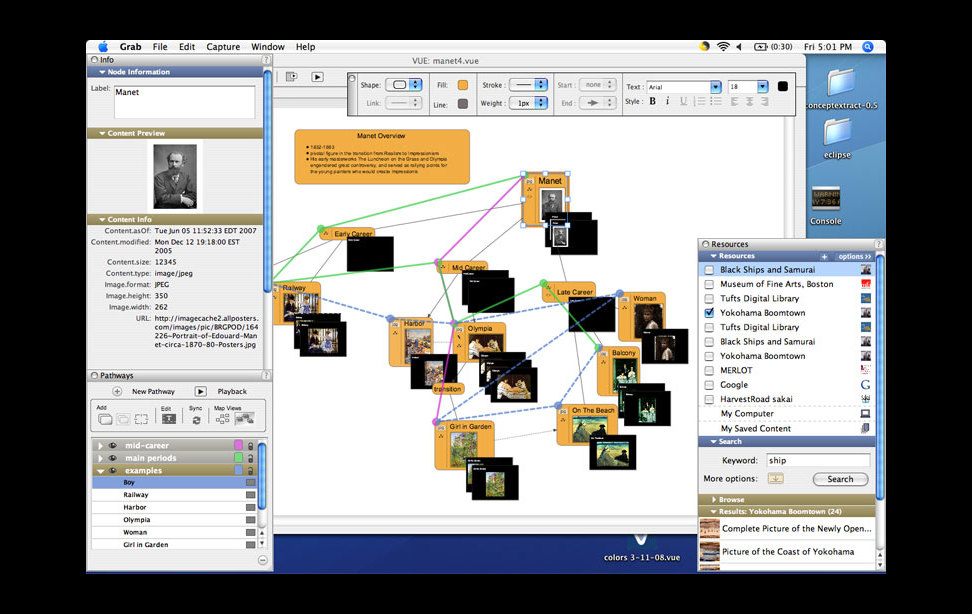Click the orange Fill color swatch

tap(462, 85)
